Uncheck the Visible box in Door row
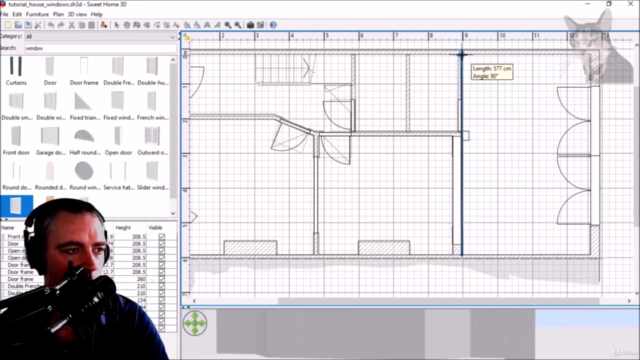Image resolution: width=640 pixels, height=360 pixels. tap(162, 244)
